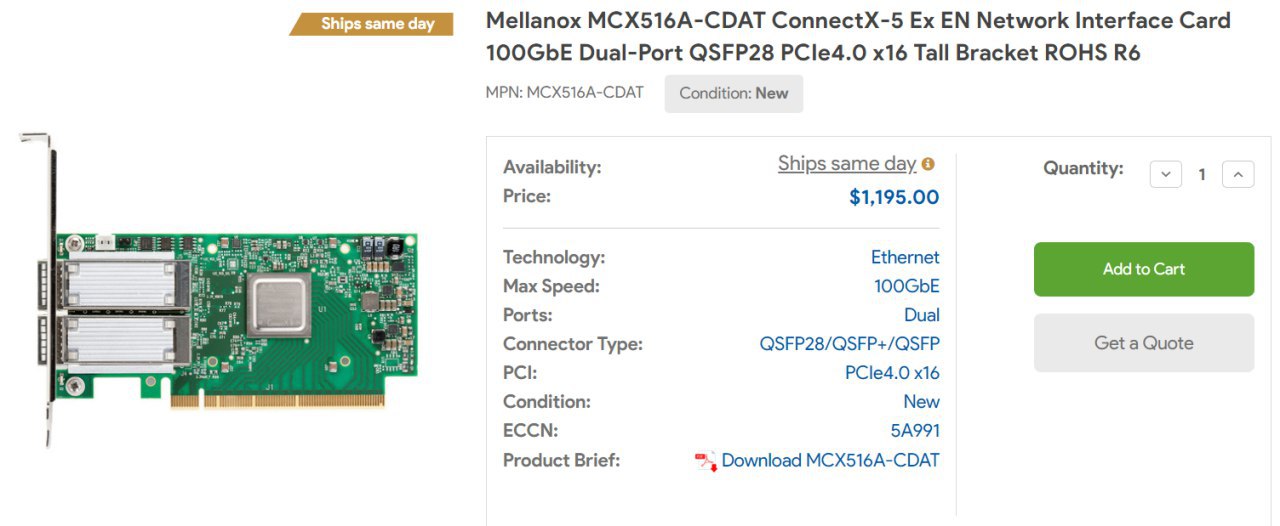Click the PCIe4.0 x16 link
Screen dimensions: 1280x526
click(x=892, y=373)
